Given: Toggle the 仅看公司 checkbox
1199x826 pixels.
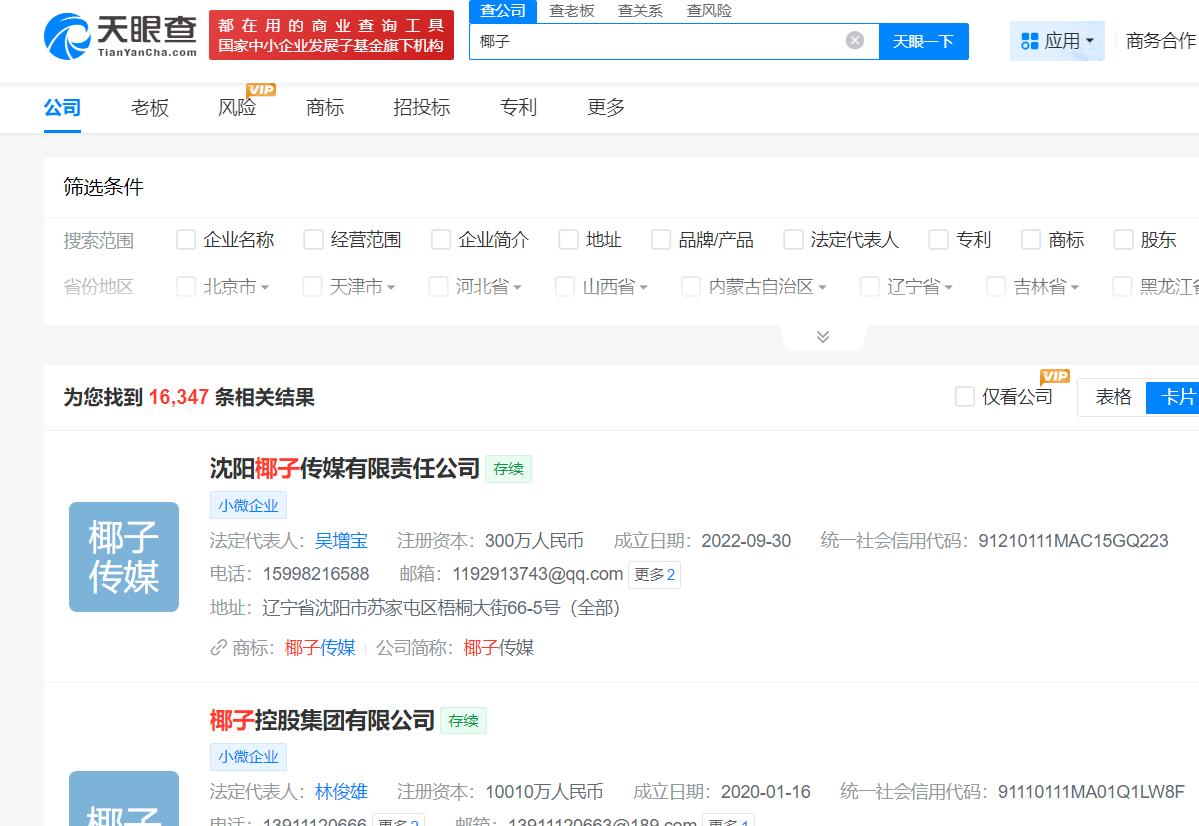Looking at the screenshot, I should click(x=964, y=396).
